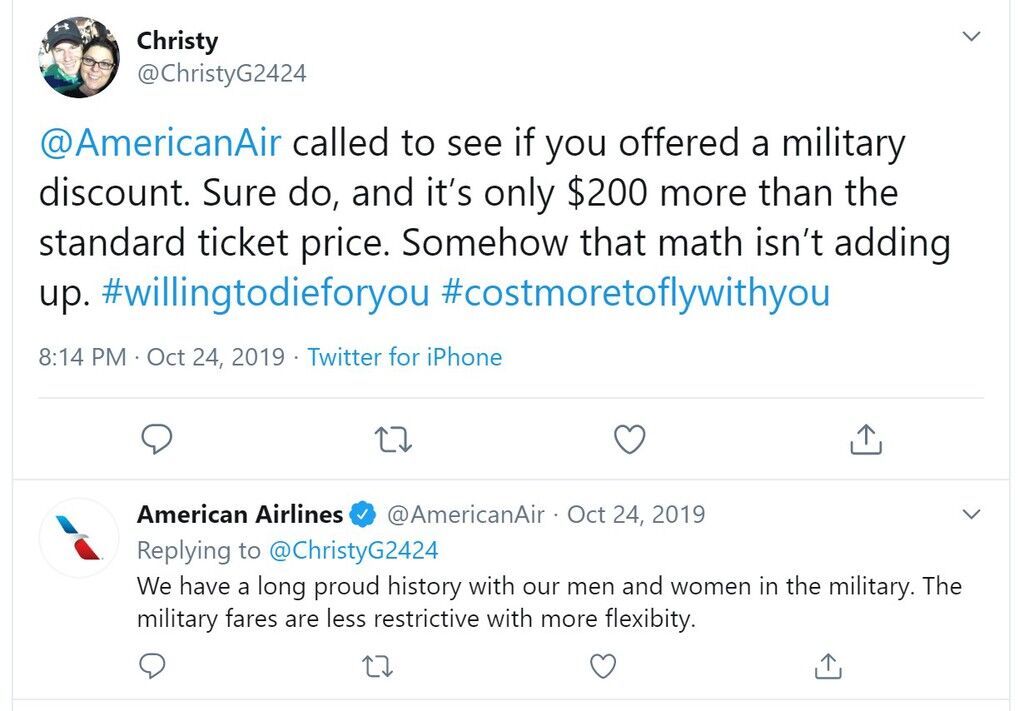Open American Airlines profile avatar

tap(79, 538)
